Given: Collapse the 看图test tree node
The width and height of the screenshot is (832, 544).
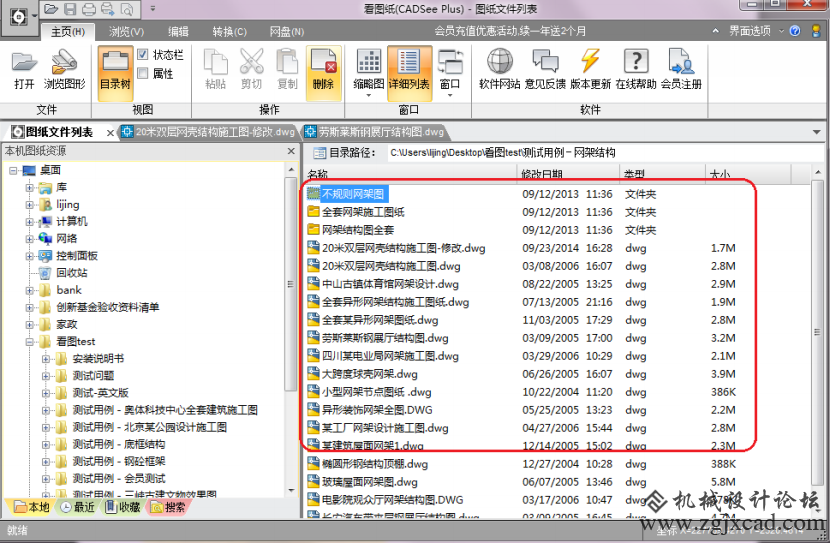Looking at the screenshot, I should 30,342.
